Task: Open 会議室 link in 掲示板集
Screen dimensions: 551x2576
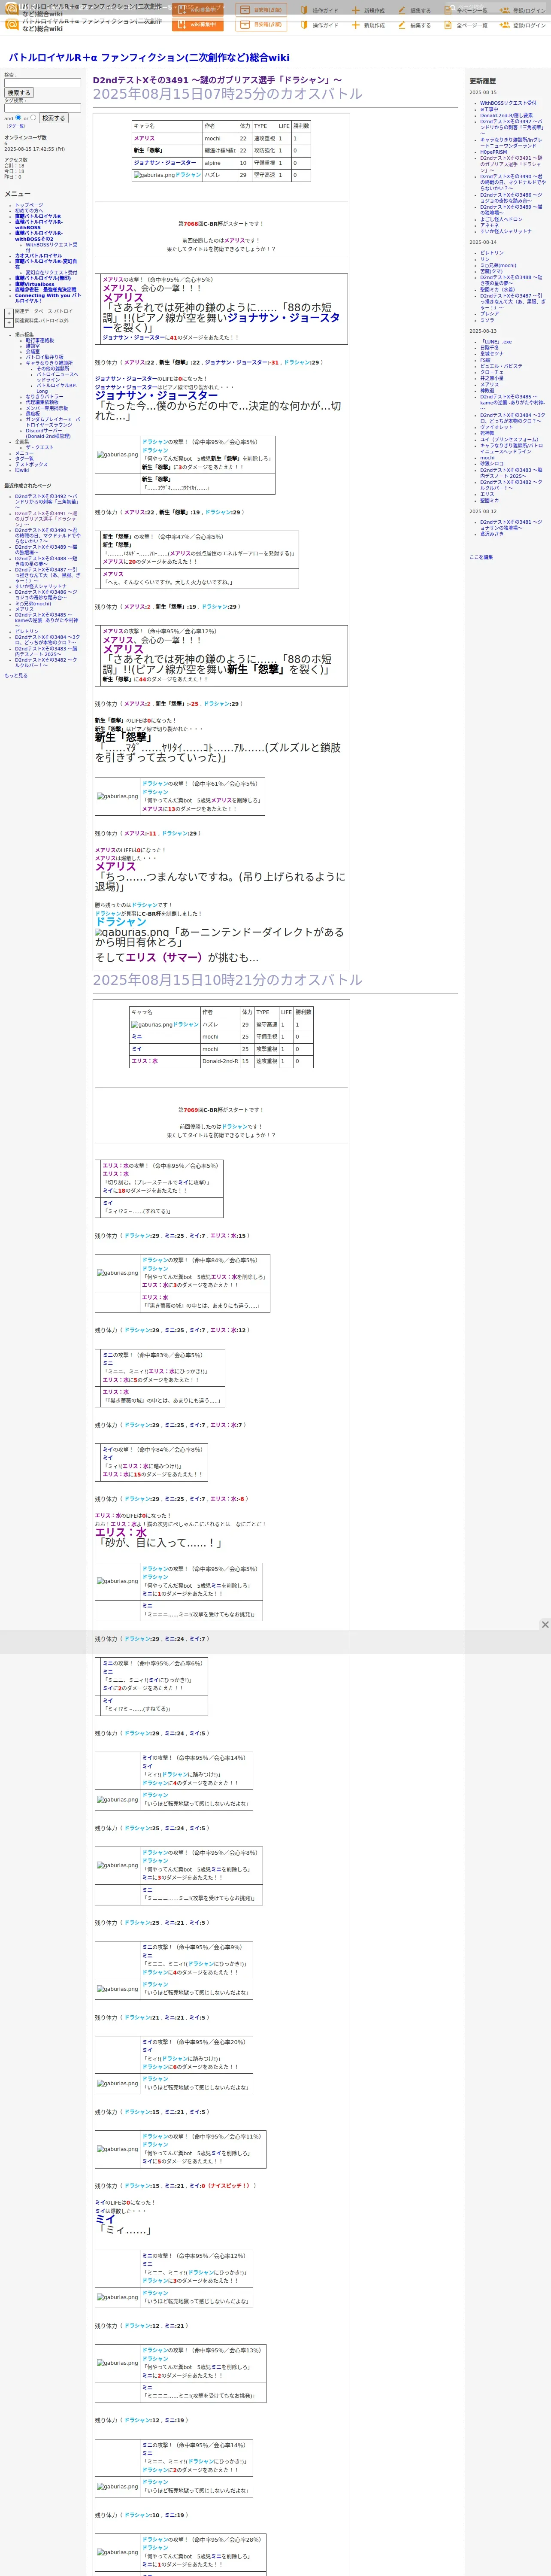Action: [x=33, y=352]
